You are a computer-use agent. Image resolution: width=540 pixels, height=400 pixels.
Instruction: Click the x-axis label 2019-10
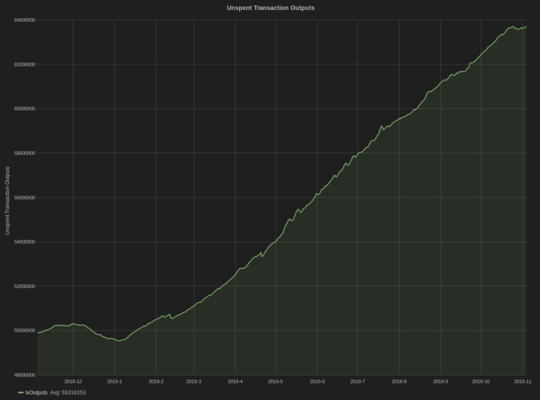pos(480,381)
